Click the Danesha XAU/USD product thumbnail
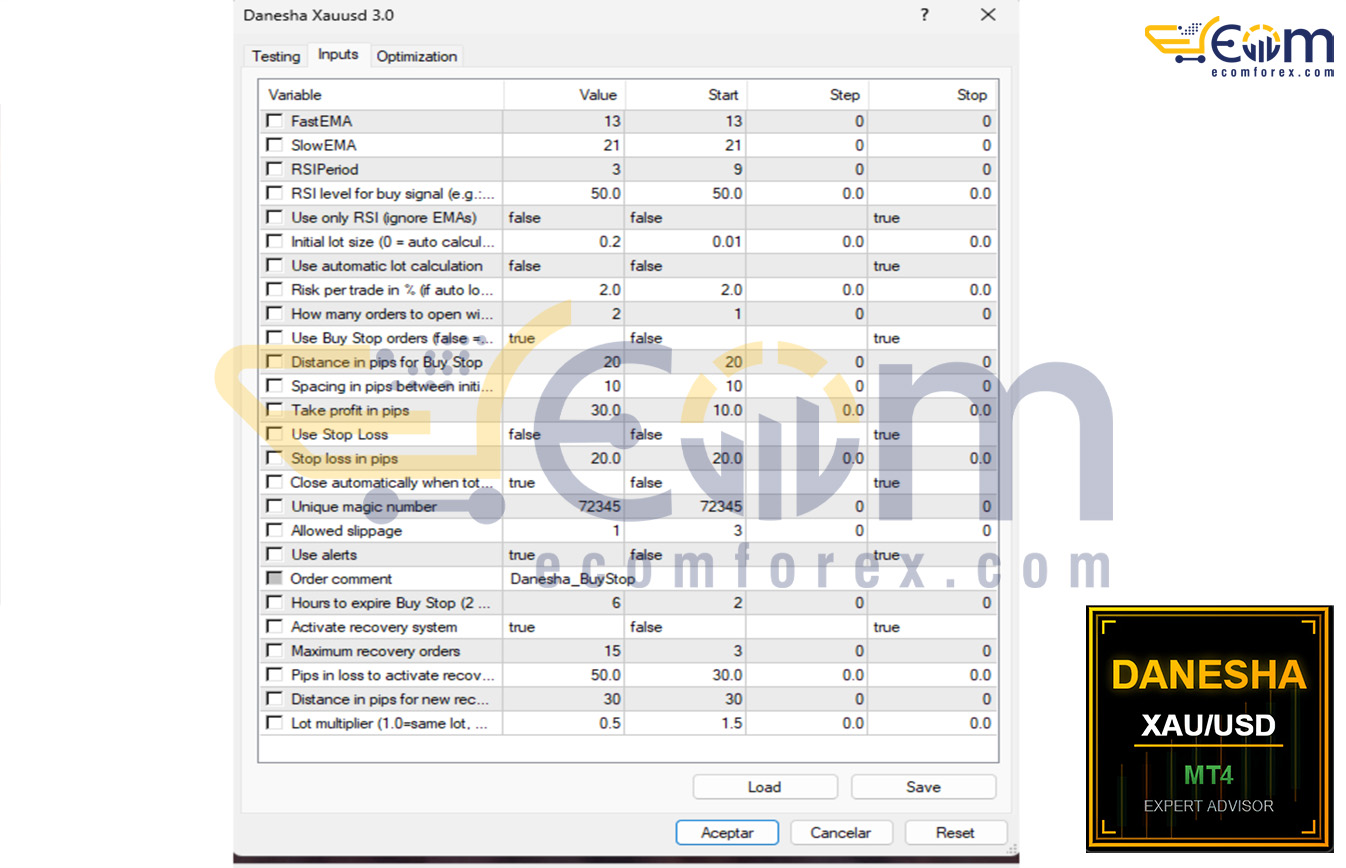Viewport: 1346px width, 868px height. coord(1209,728)
